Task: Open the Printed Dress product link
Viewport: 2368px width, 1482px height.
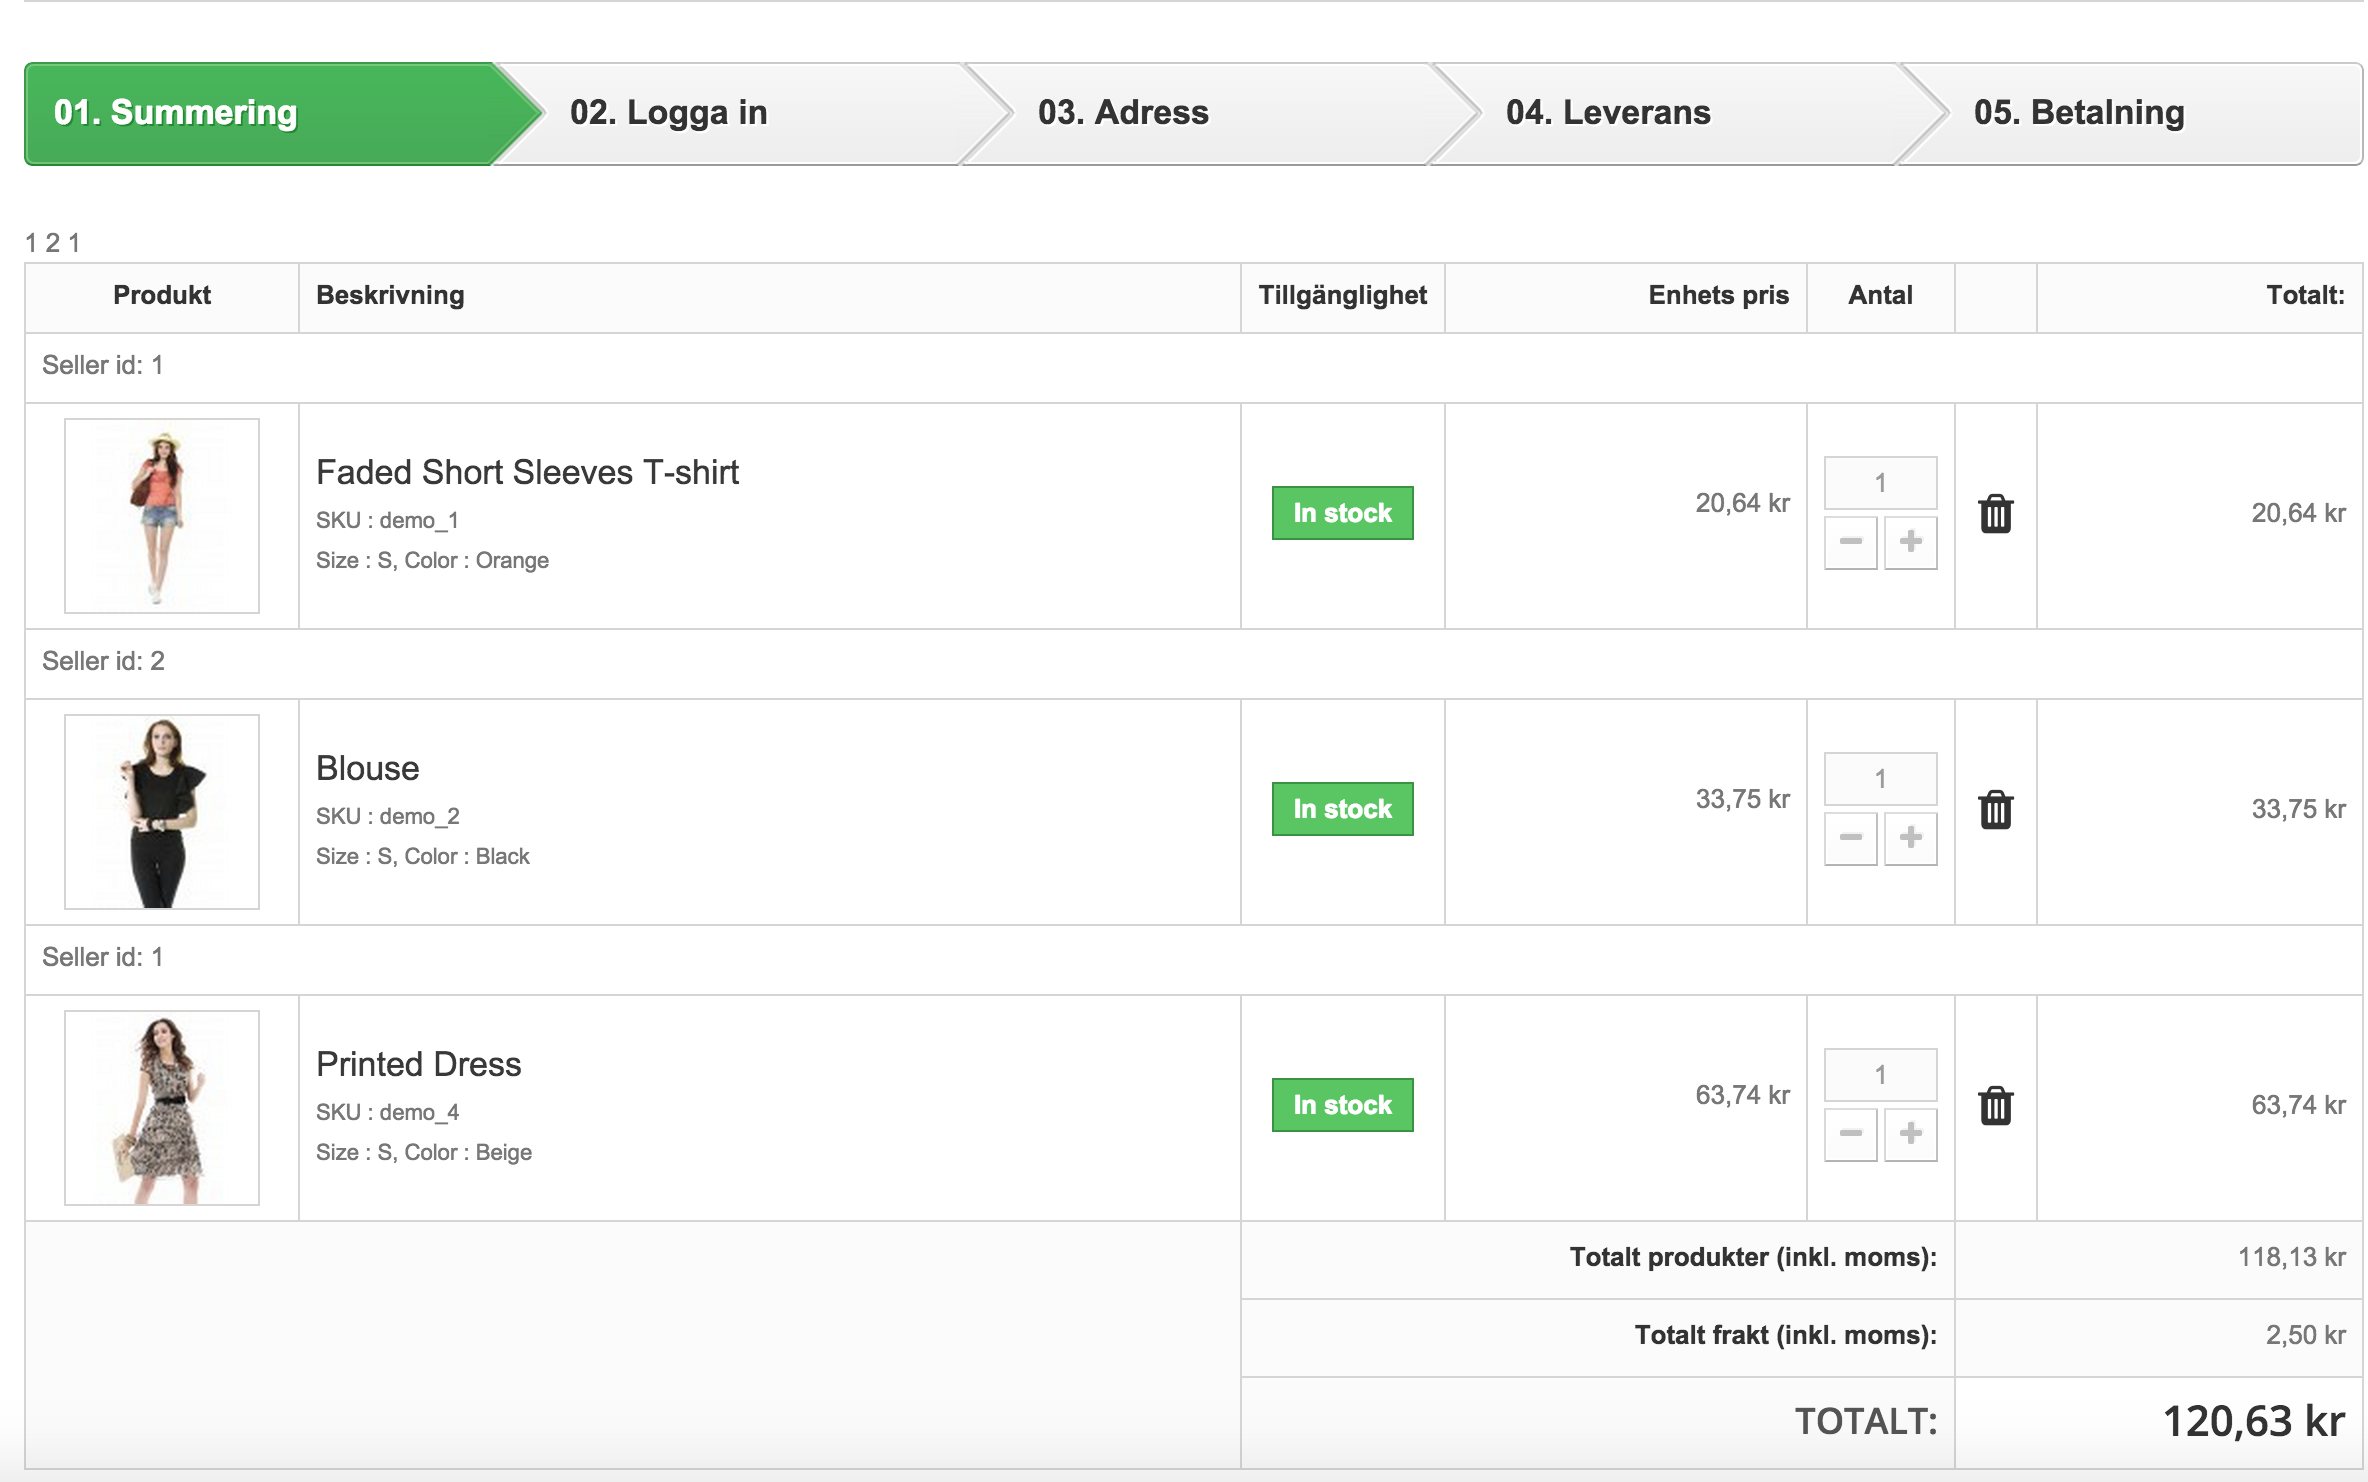Action: tap(418, 1064)
